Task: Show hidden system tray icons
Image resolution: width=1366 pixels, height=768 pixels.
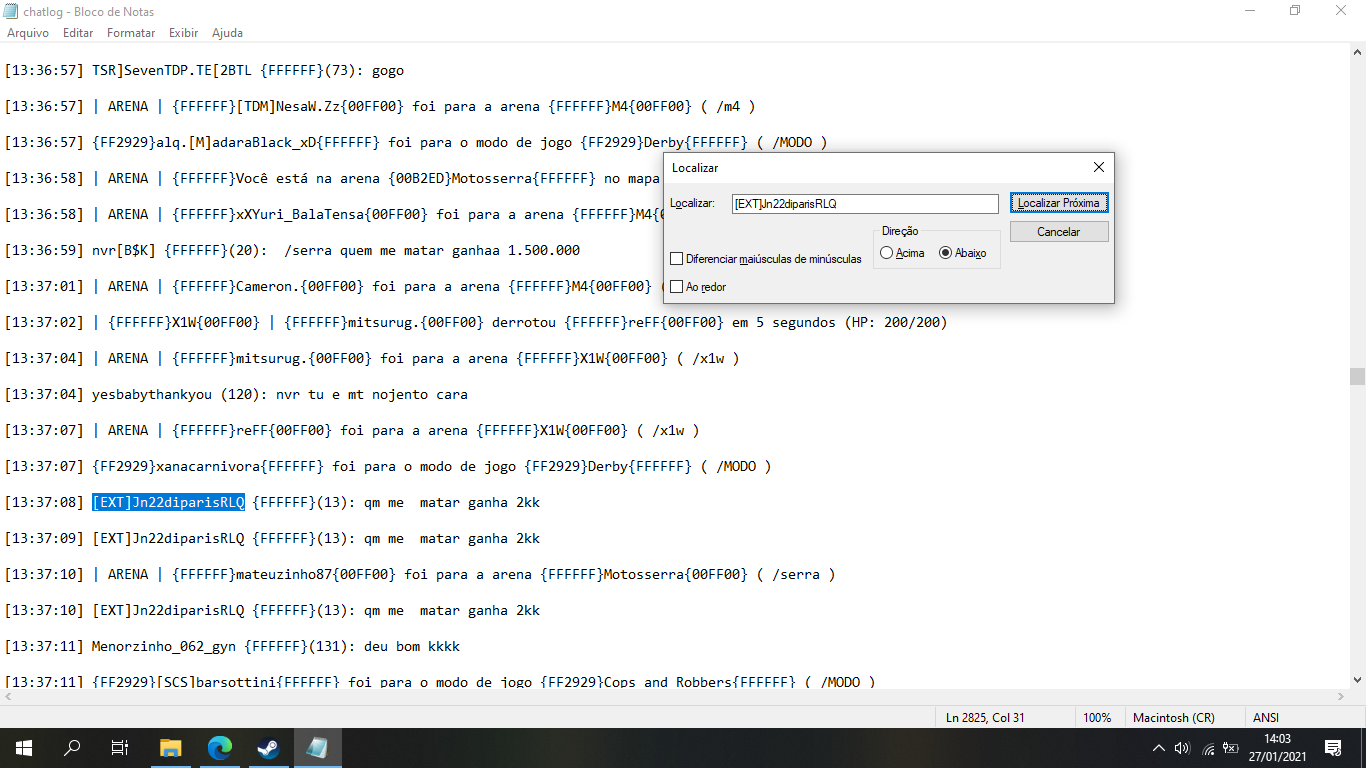Action: coord(1158,748)
